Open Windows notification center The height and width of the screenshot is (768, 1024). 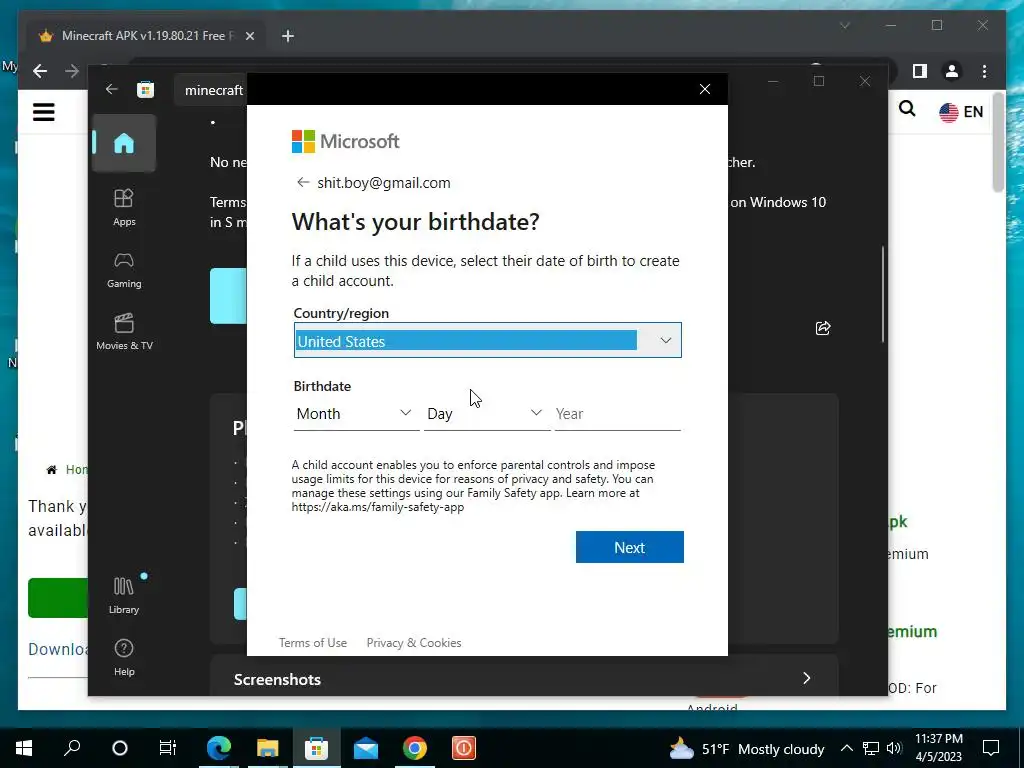991,748
